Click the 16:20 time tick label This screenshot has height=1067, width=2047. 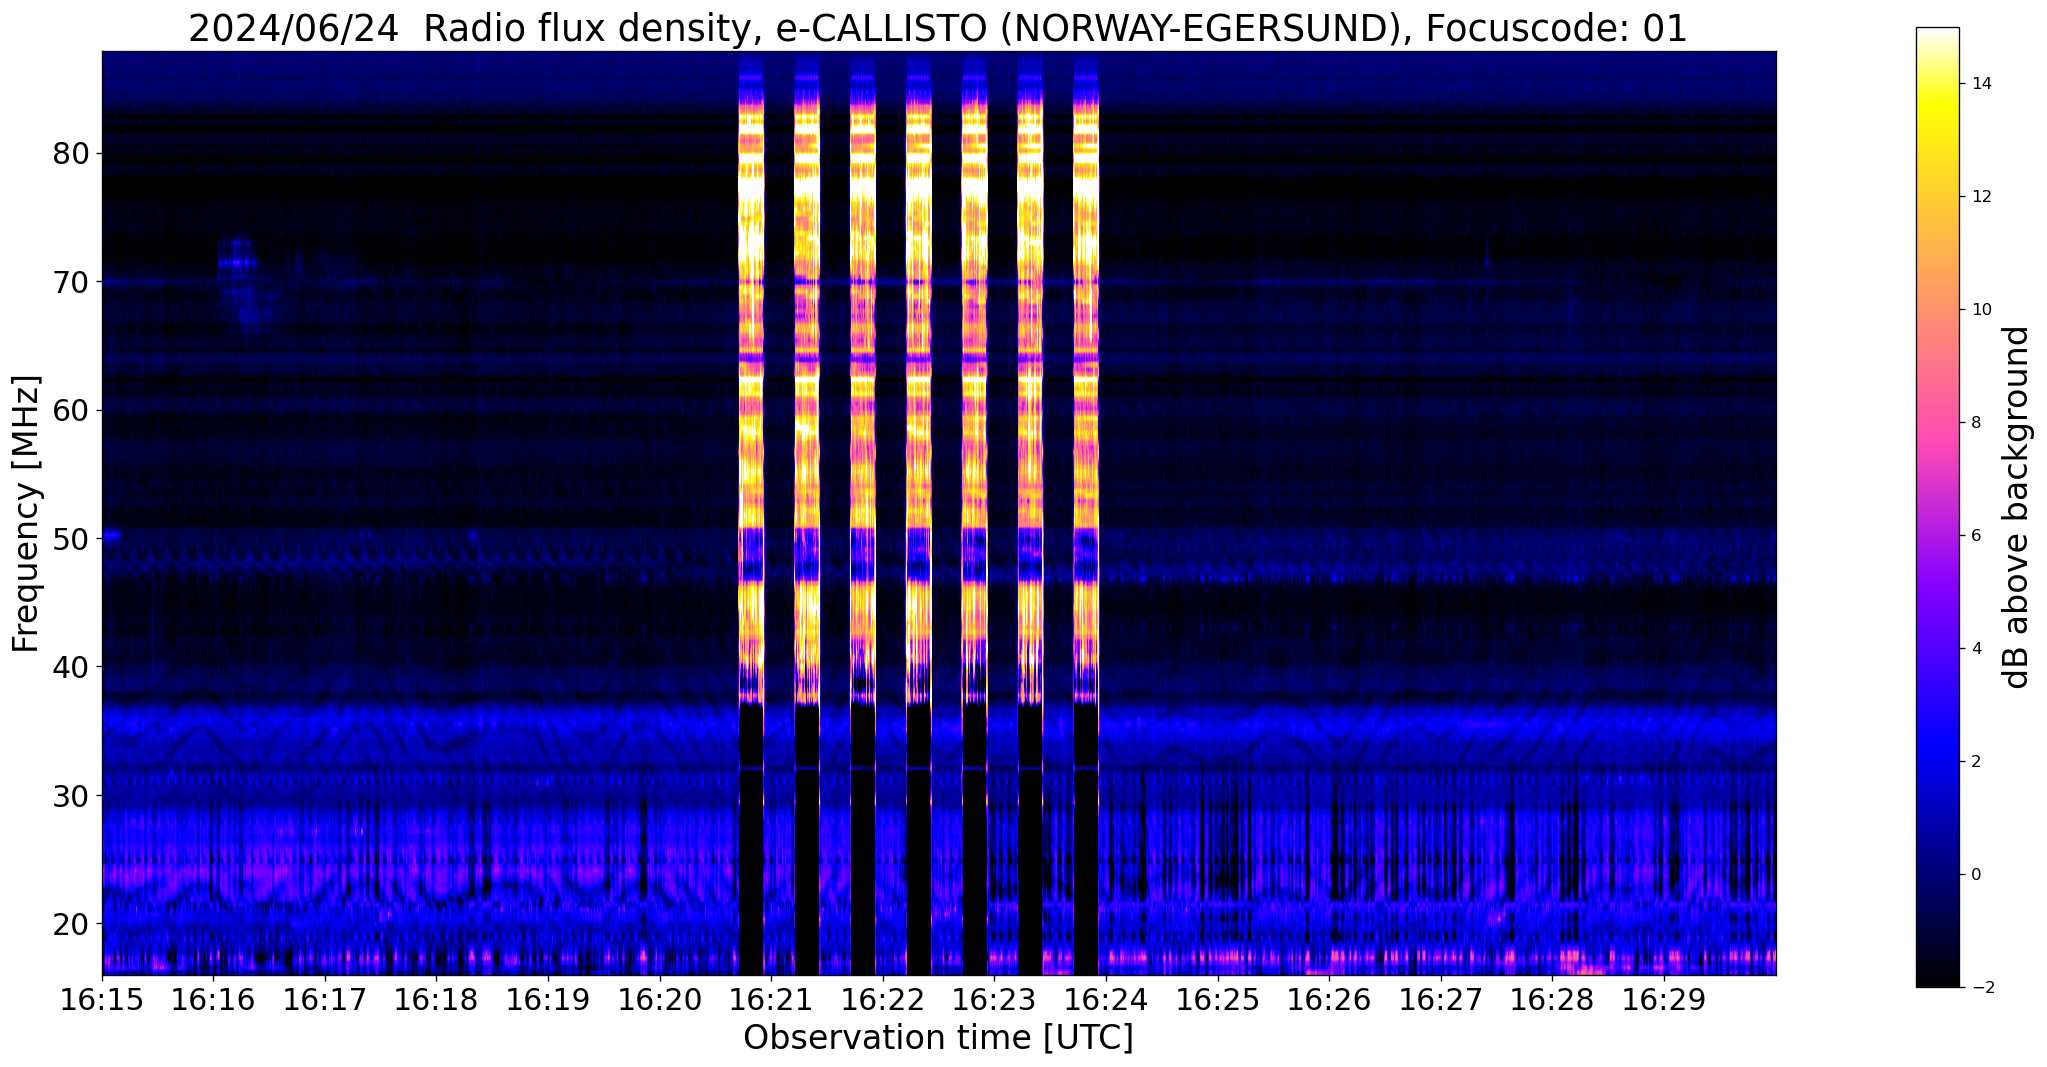click(x=660, y=999)
